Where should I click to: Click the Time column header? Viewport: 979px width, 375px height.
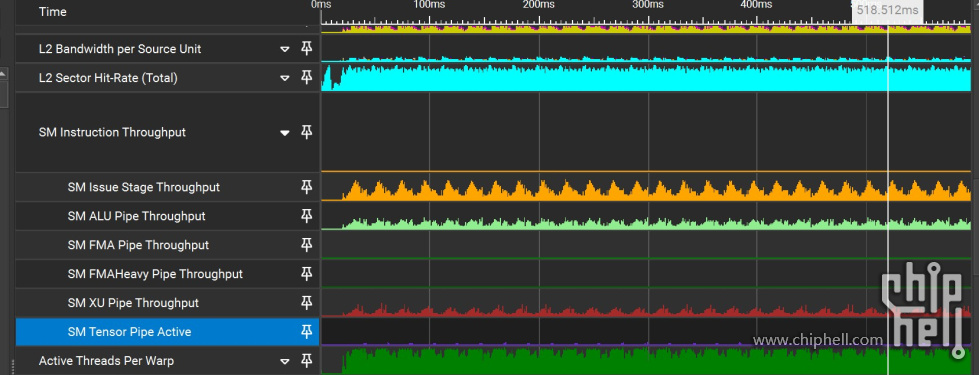click(52, 11)
